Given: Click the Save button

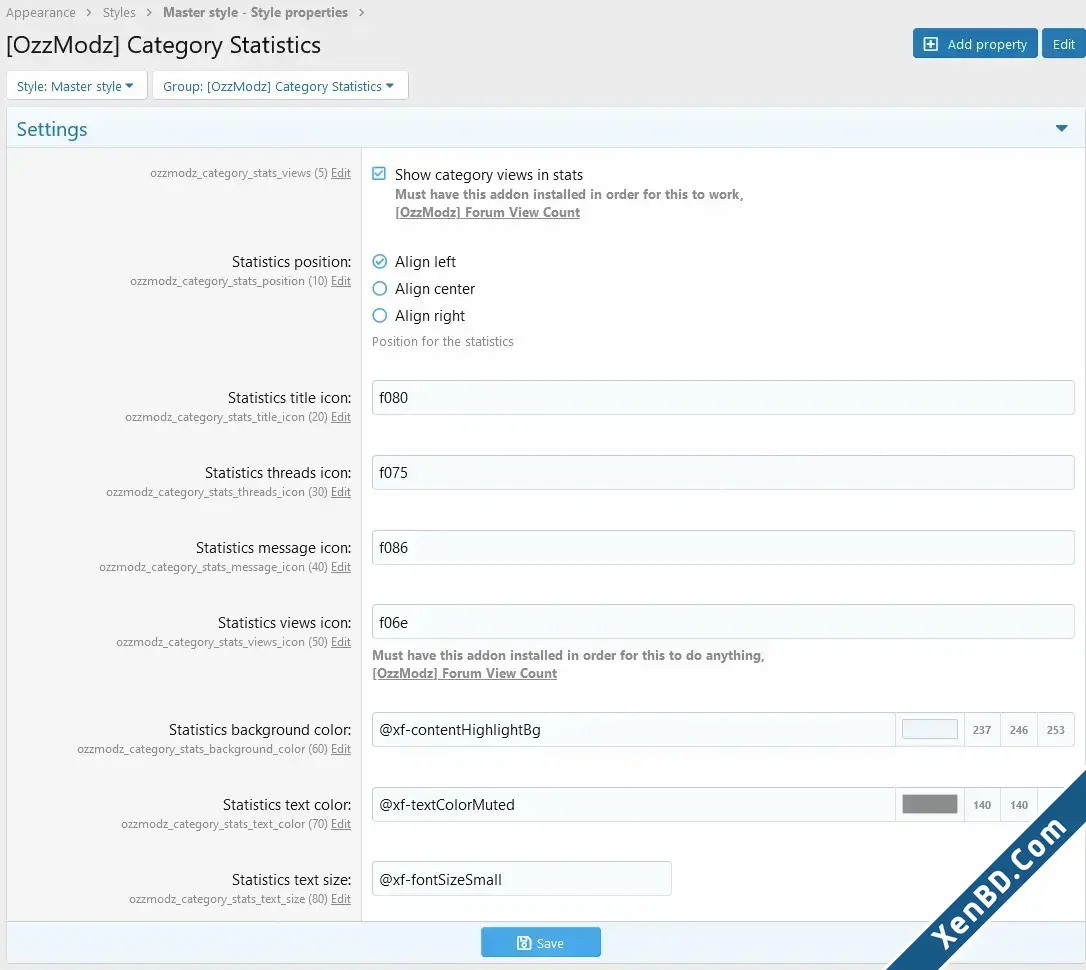Looking at the screenshot, I should point(541,942).
